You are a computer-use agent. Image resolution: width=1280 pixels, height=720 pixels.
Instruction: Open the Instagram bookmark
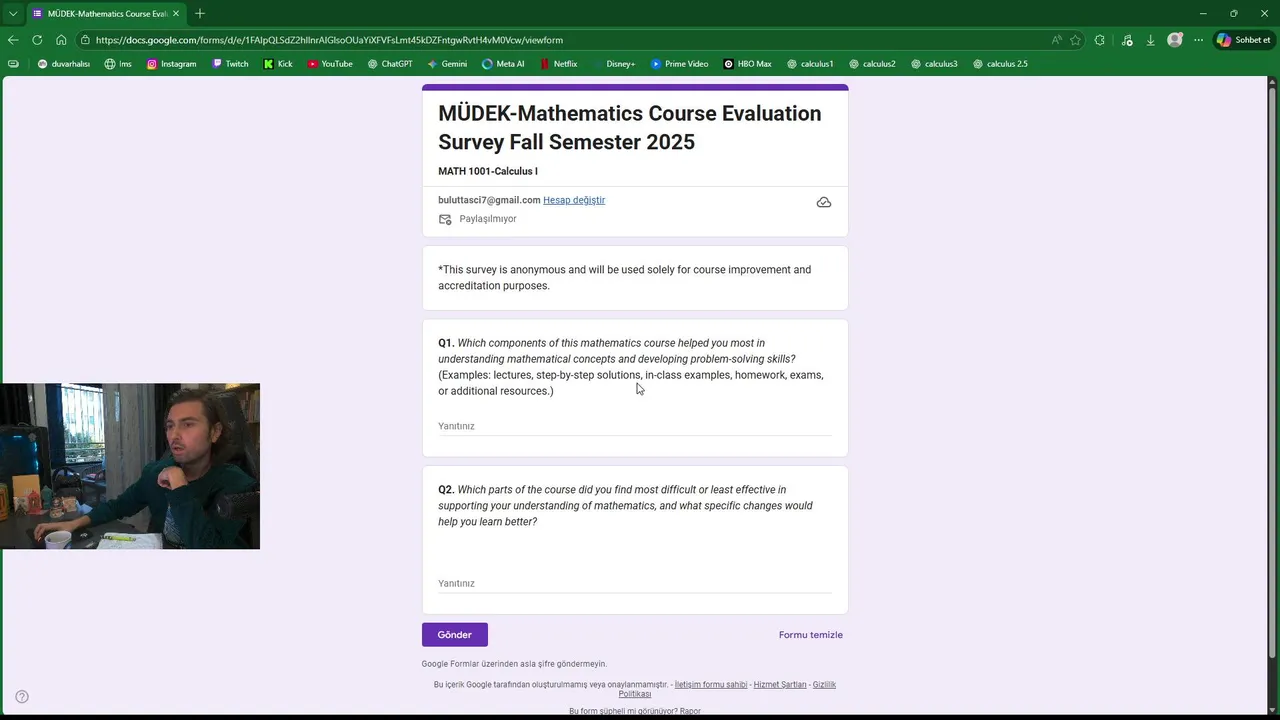point(171,64)
